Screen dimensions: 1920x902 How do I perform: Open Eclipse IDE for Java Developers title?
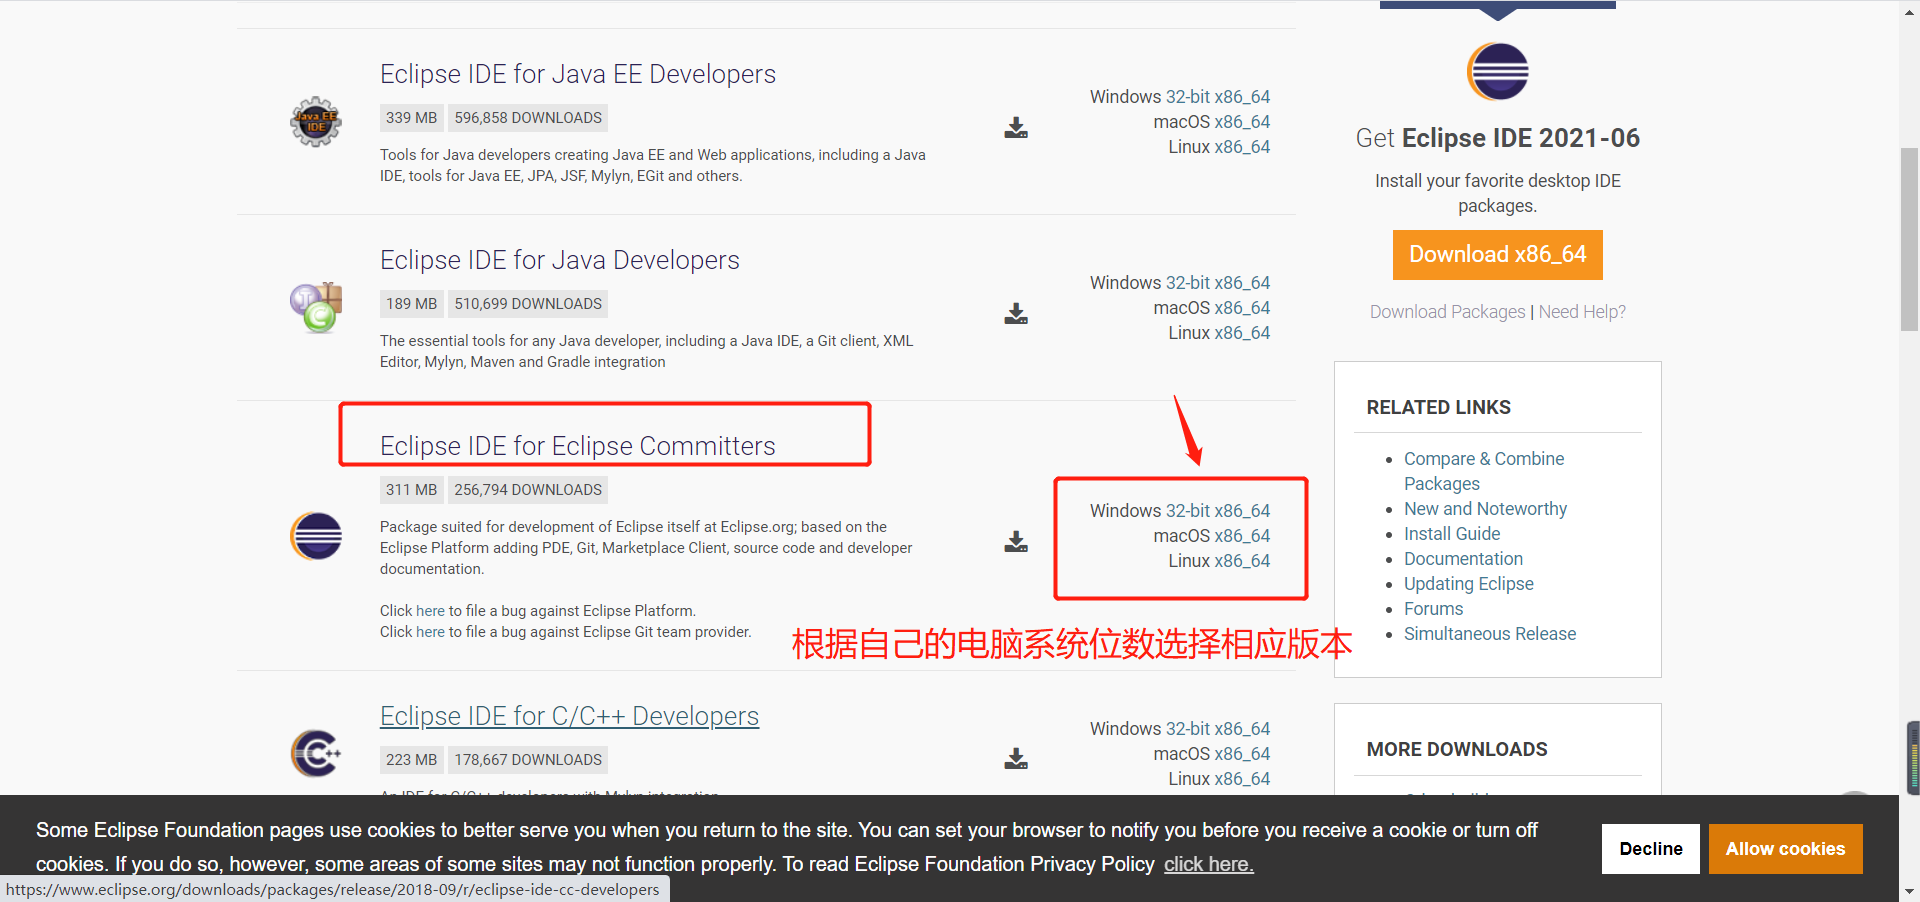click(560, 260)
